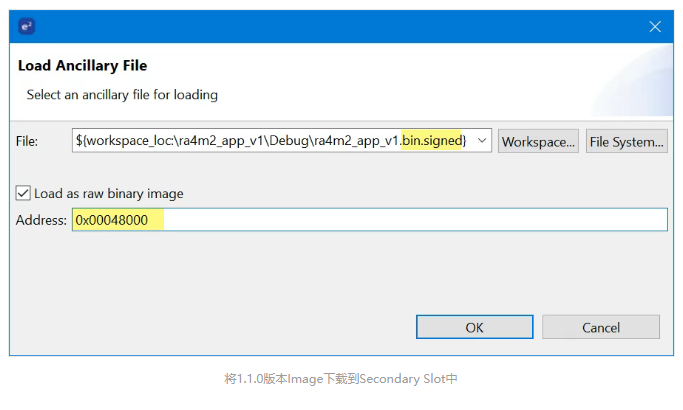Click the blue title bar empty area
Viewport: 683px width, 410px height.
[x=340, y=27]
